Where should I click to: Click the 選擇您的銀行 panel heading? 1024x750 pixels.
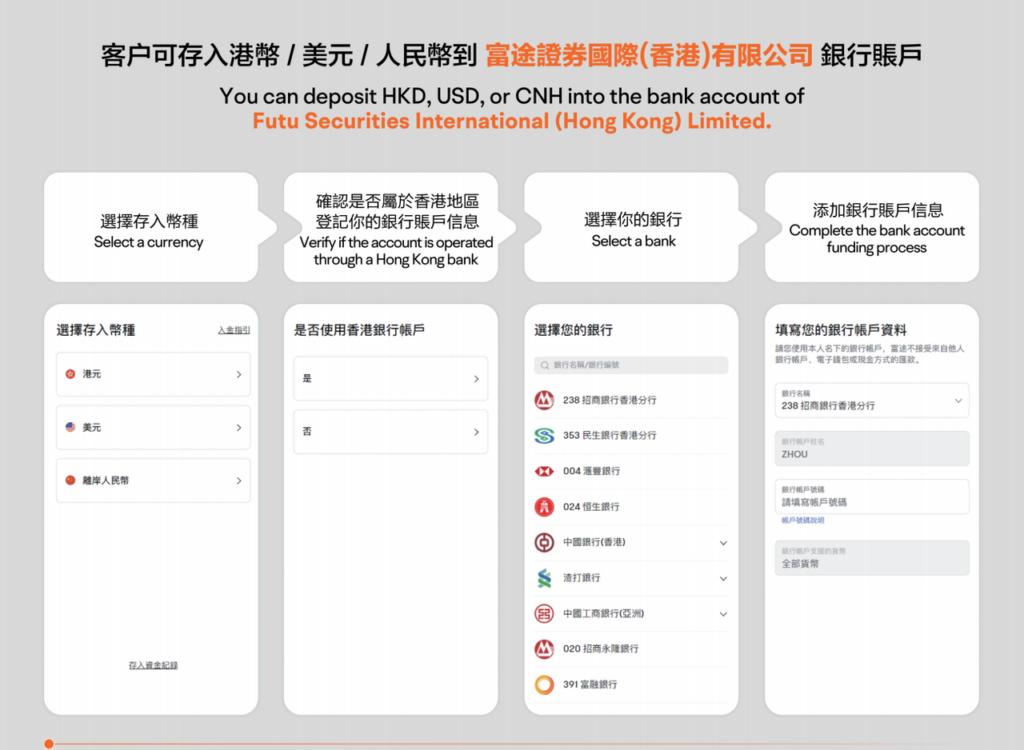tap(573, 331)
